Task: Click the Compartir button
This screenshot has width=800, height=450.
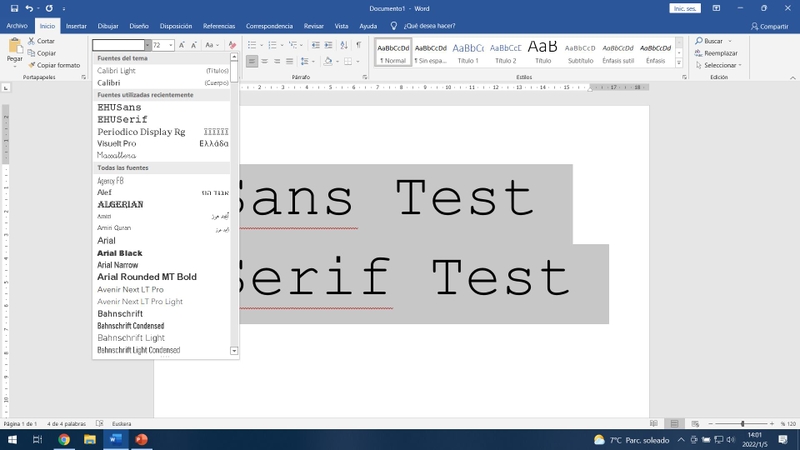Action: coord(769,26)
